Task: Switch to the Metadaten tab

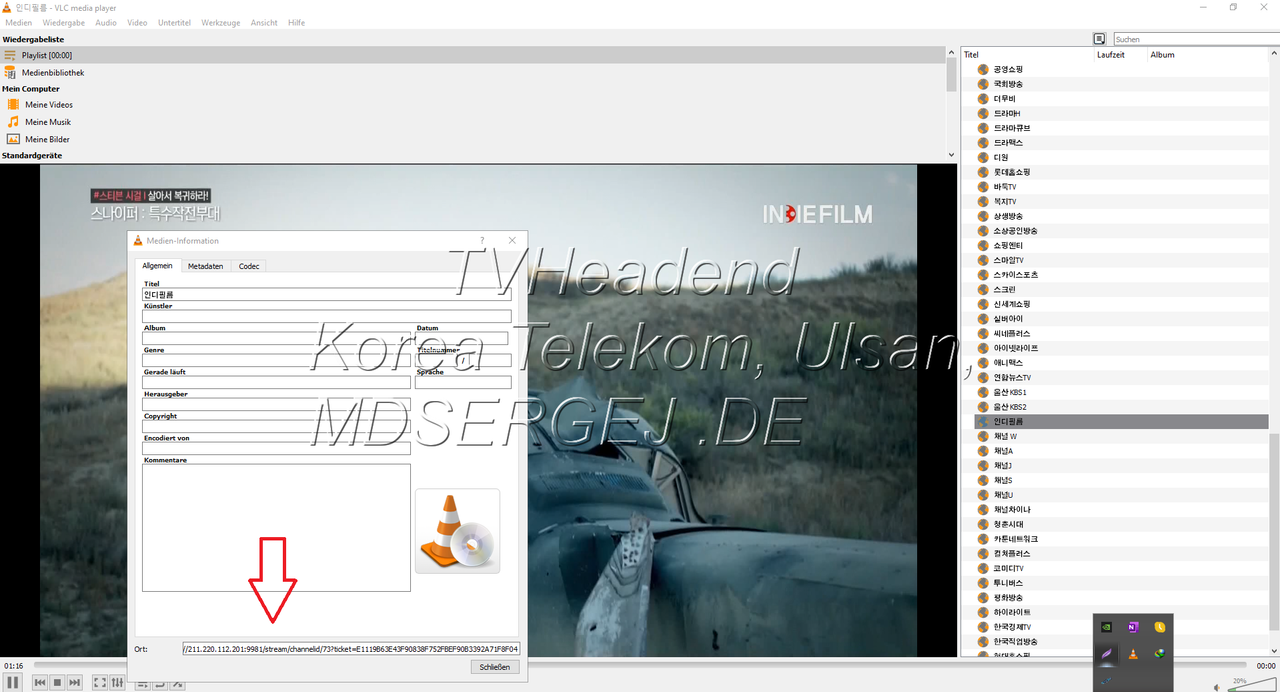Action: (x=205, y=266)
